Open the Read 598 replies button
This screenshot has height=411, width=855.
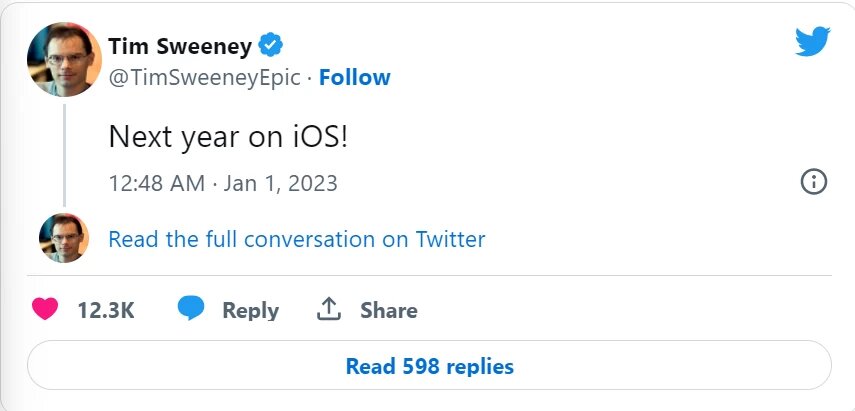point(429,366)
